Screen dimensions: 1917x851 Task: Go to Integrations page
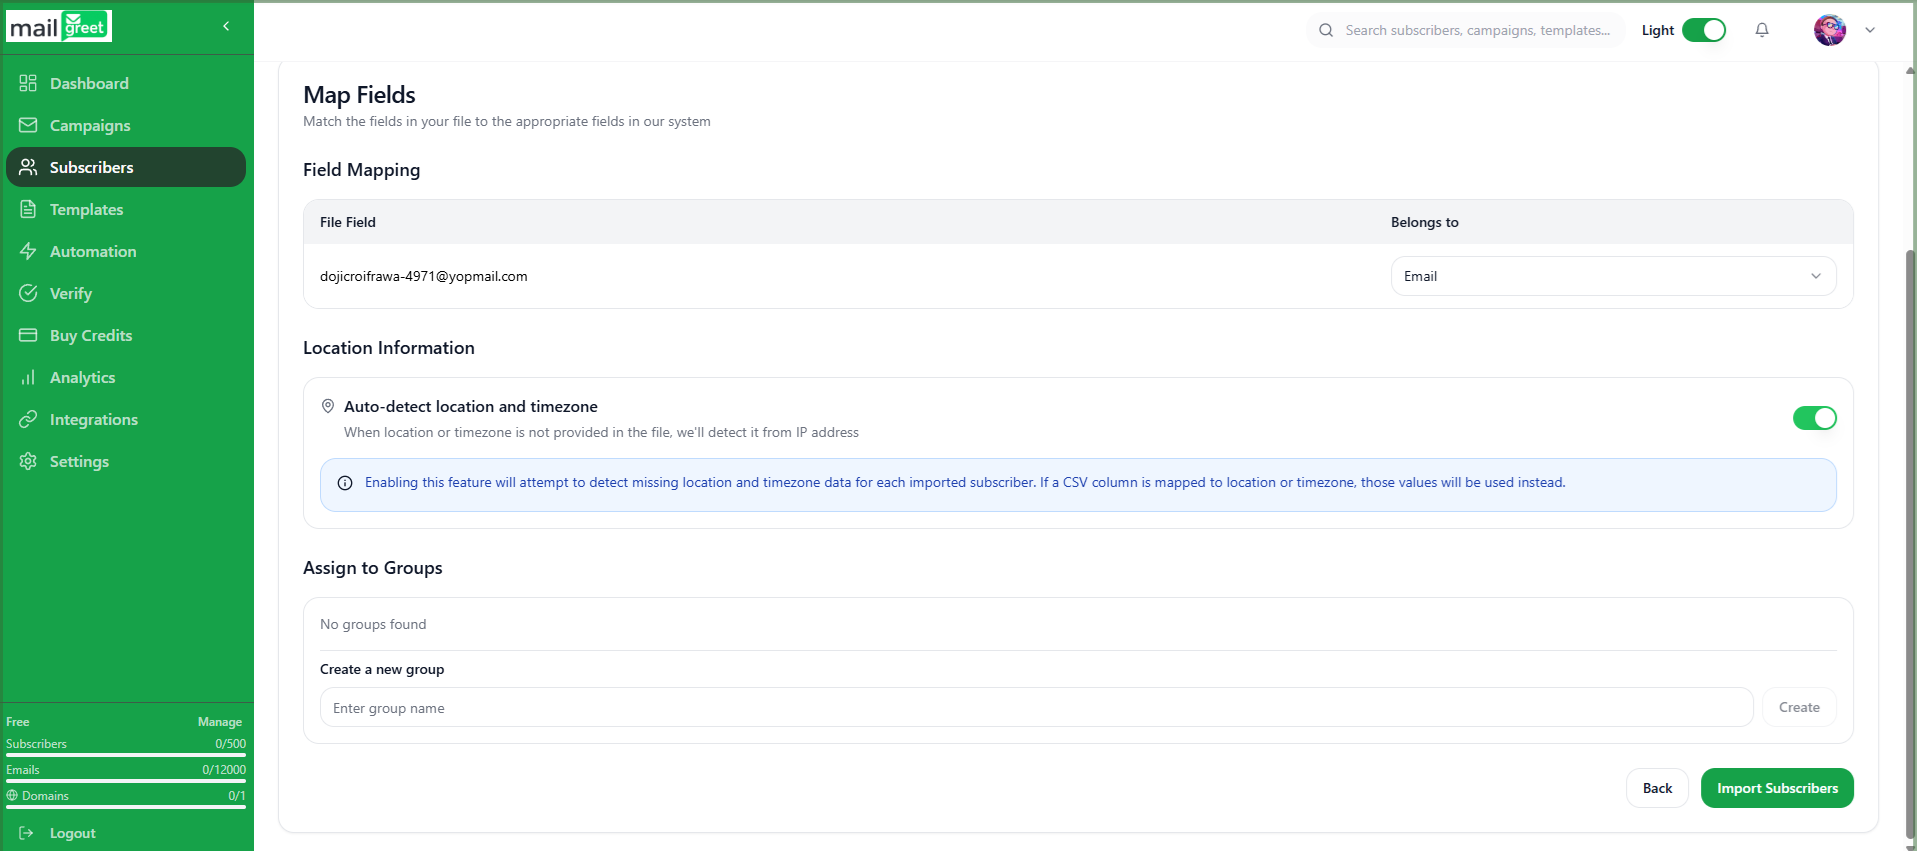(126, 419)
